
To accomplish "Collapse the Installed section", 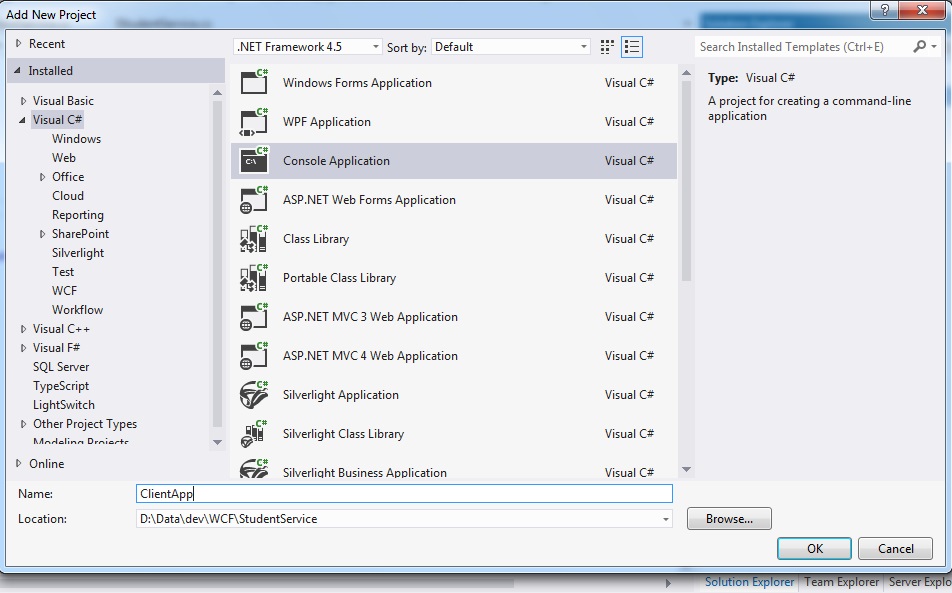I will tap(18, 70).
